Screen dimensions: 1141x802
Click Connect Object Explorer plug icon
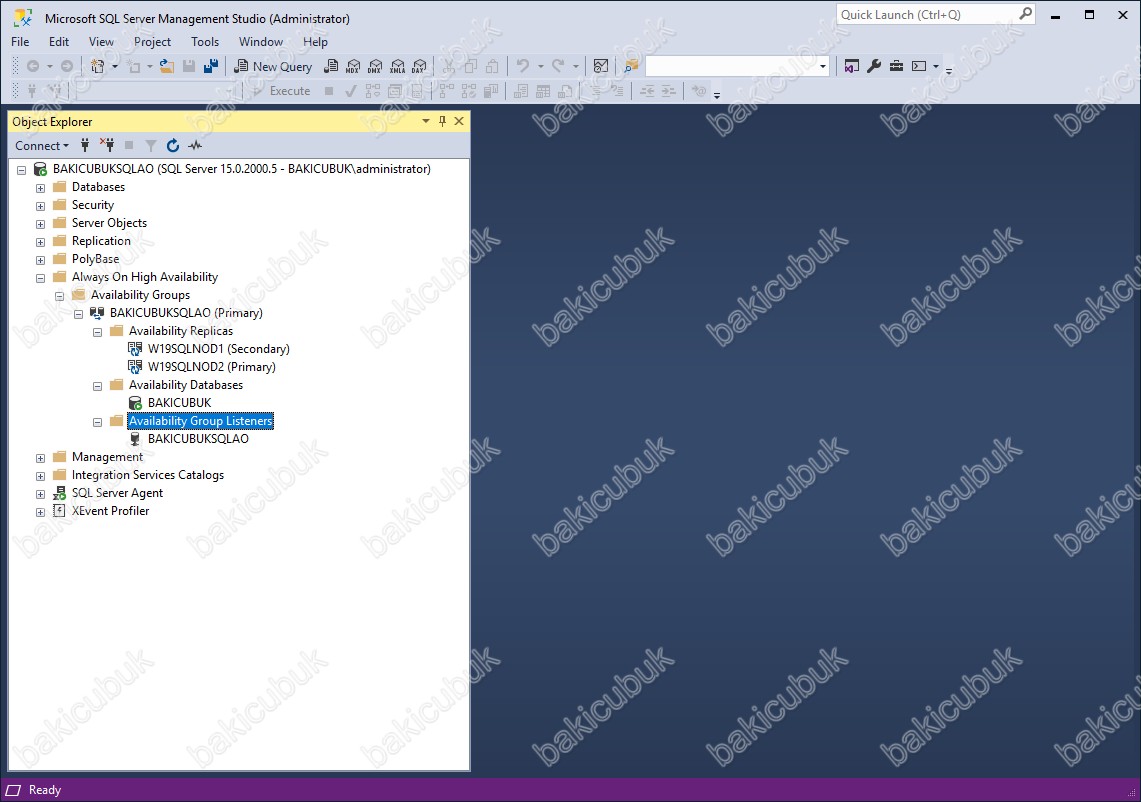pyautogui.click(x=85, y=146)
